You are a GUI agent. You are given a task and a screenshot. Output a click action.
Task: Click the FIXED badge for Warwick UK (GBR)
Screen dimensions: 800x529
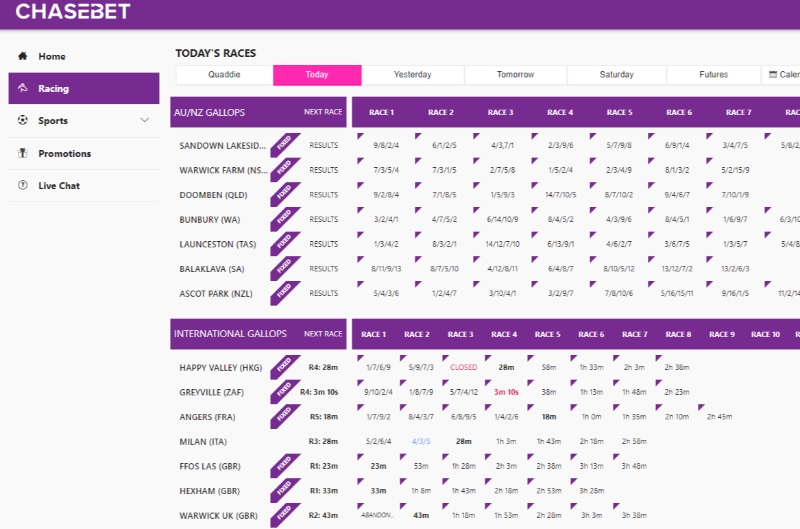point(285,515)
